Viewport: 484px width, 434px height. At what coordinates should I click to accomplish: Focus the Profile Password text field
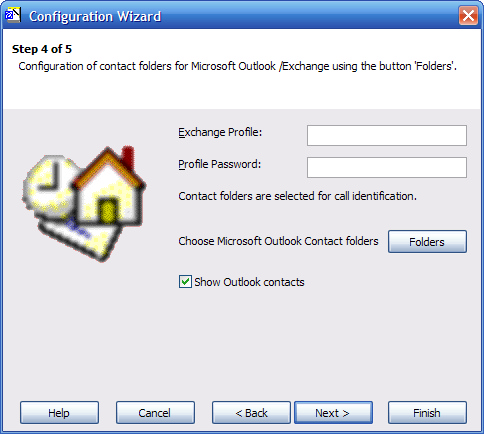click(387, 167)
